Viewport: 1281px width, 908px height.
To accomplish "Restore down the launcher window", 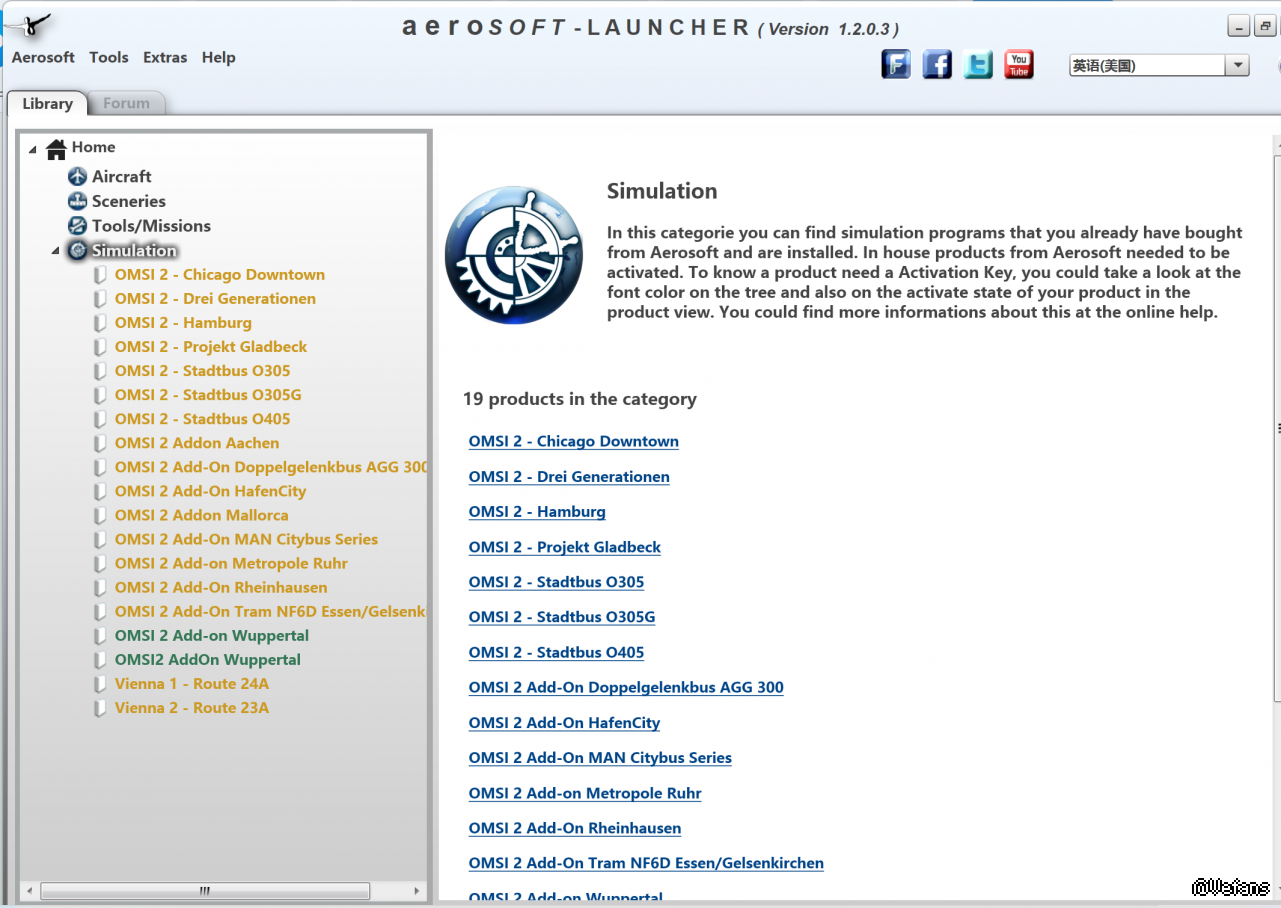I will tap(1264, 27).
